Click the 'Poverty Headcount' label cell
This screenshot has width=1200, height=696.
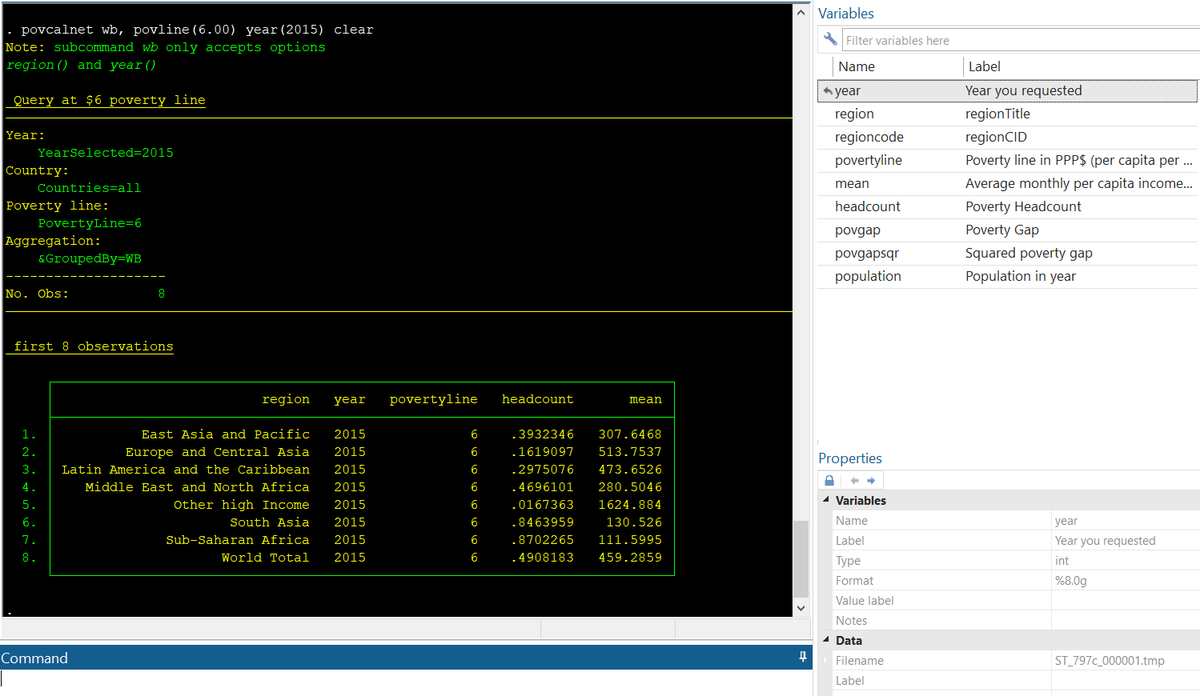[x=1023, y=206]
